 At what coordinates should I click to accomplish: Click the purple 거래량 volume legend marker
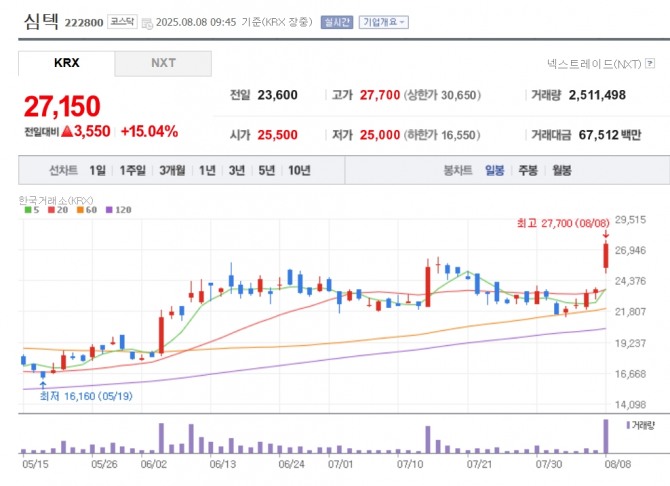point(628,425)
